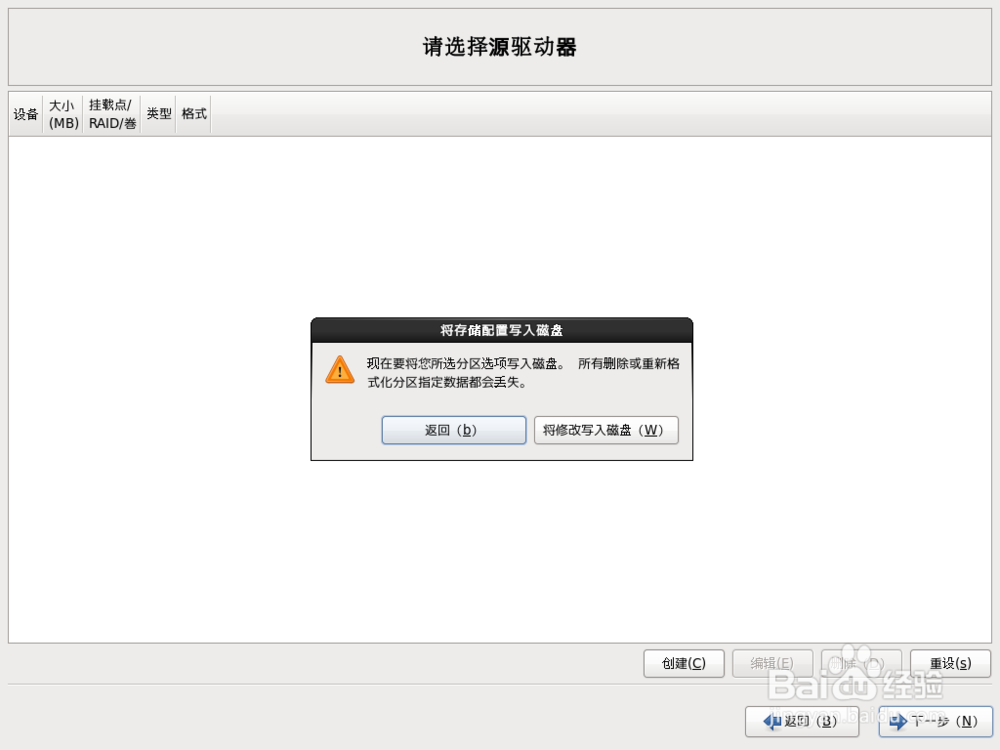Click the 格式 column header
The width and height of the screenshot is (1000, 750).
(192, 113)
